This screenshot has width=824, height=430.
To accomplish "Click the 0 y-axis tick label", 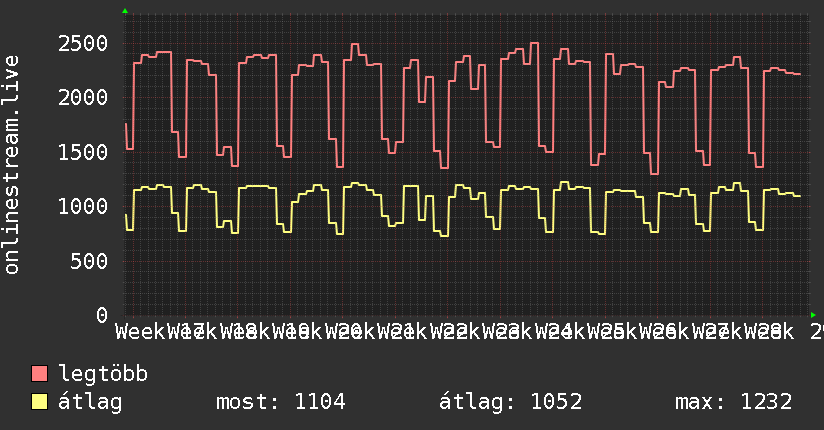I will click(102, 315).
